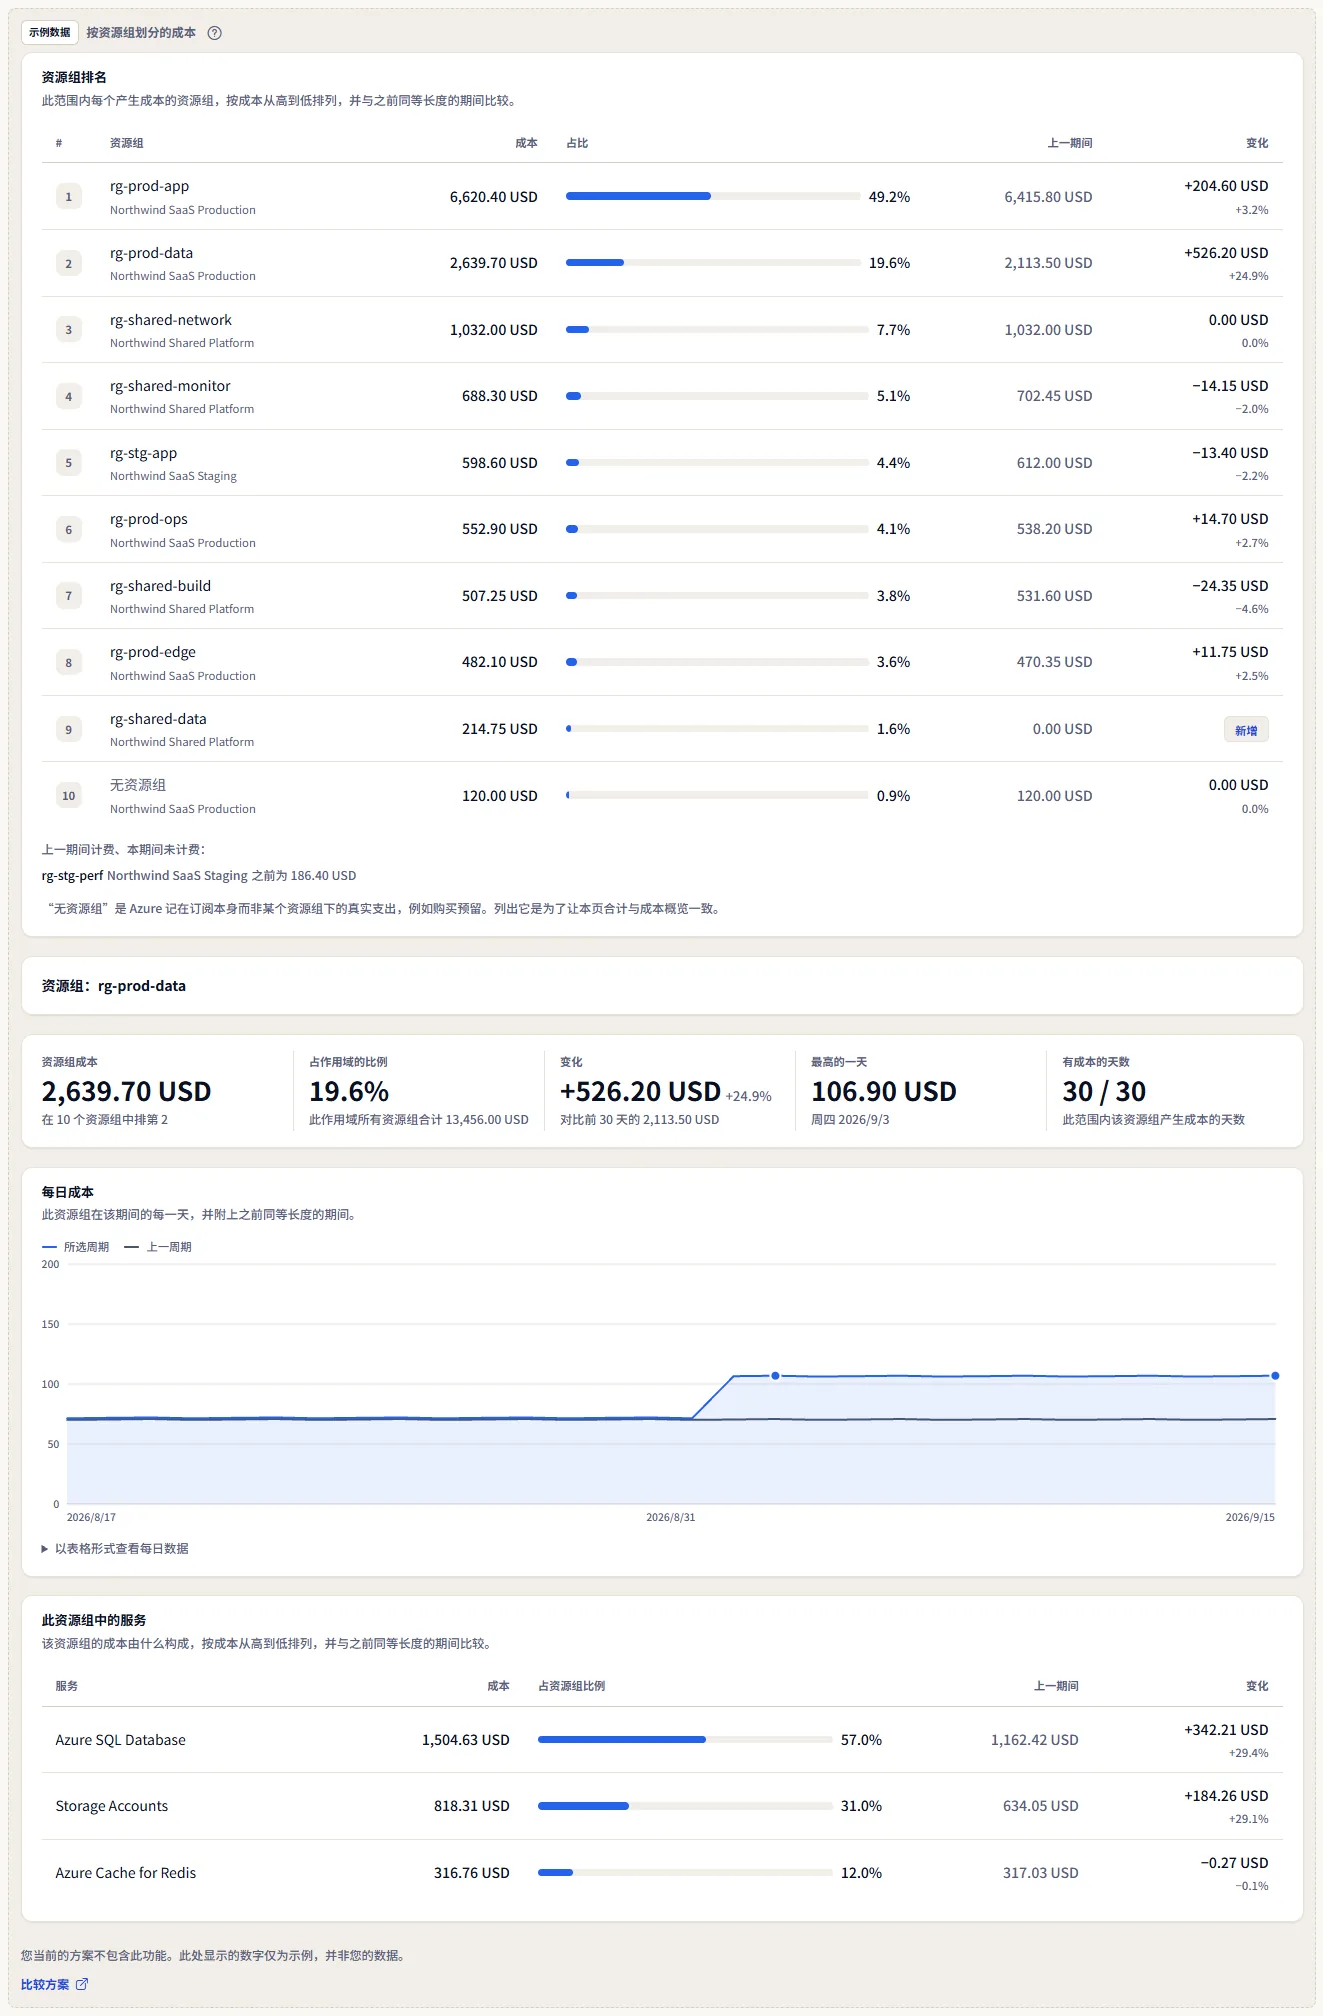Click the 资源组:rg-prod-data heading
Screen dimensions: 1323x2016
(x=114, y=986)
